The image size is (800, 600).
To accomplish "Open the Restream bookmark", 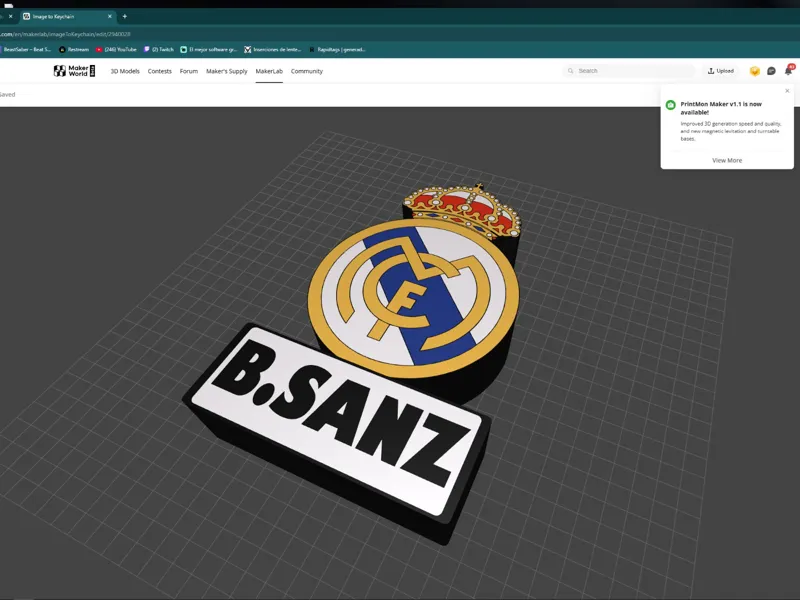I will click(x=74, y=49).
